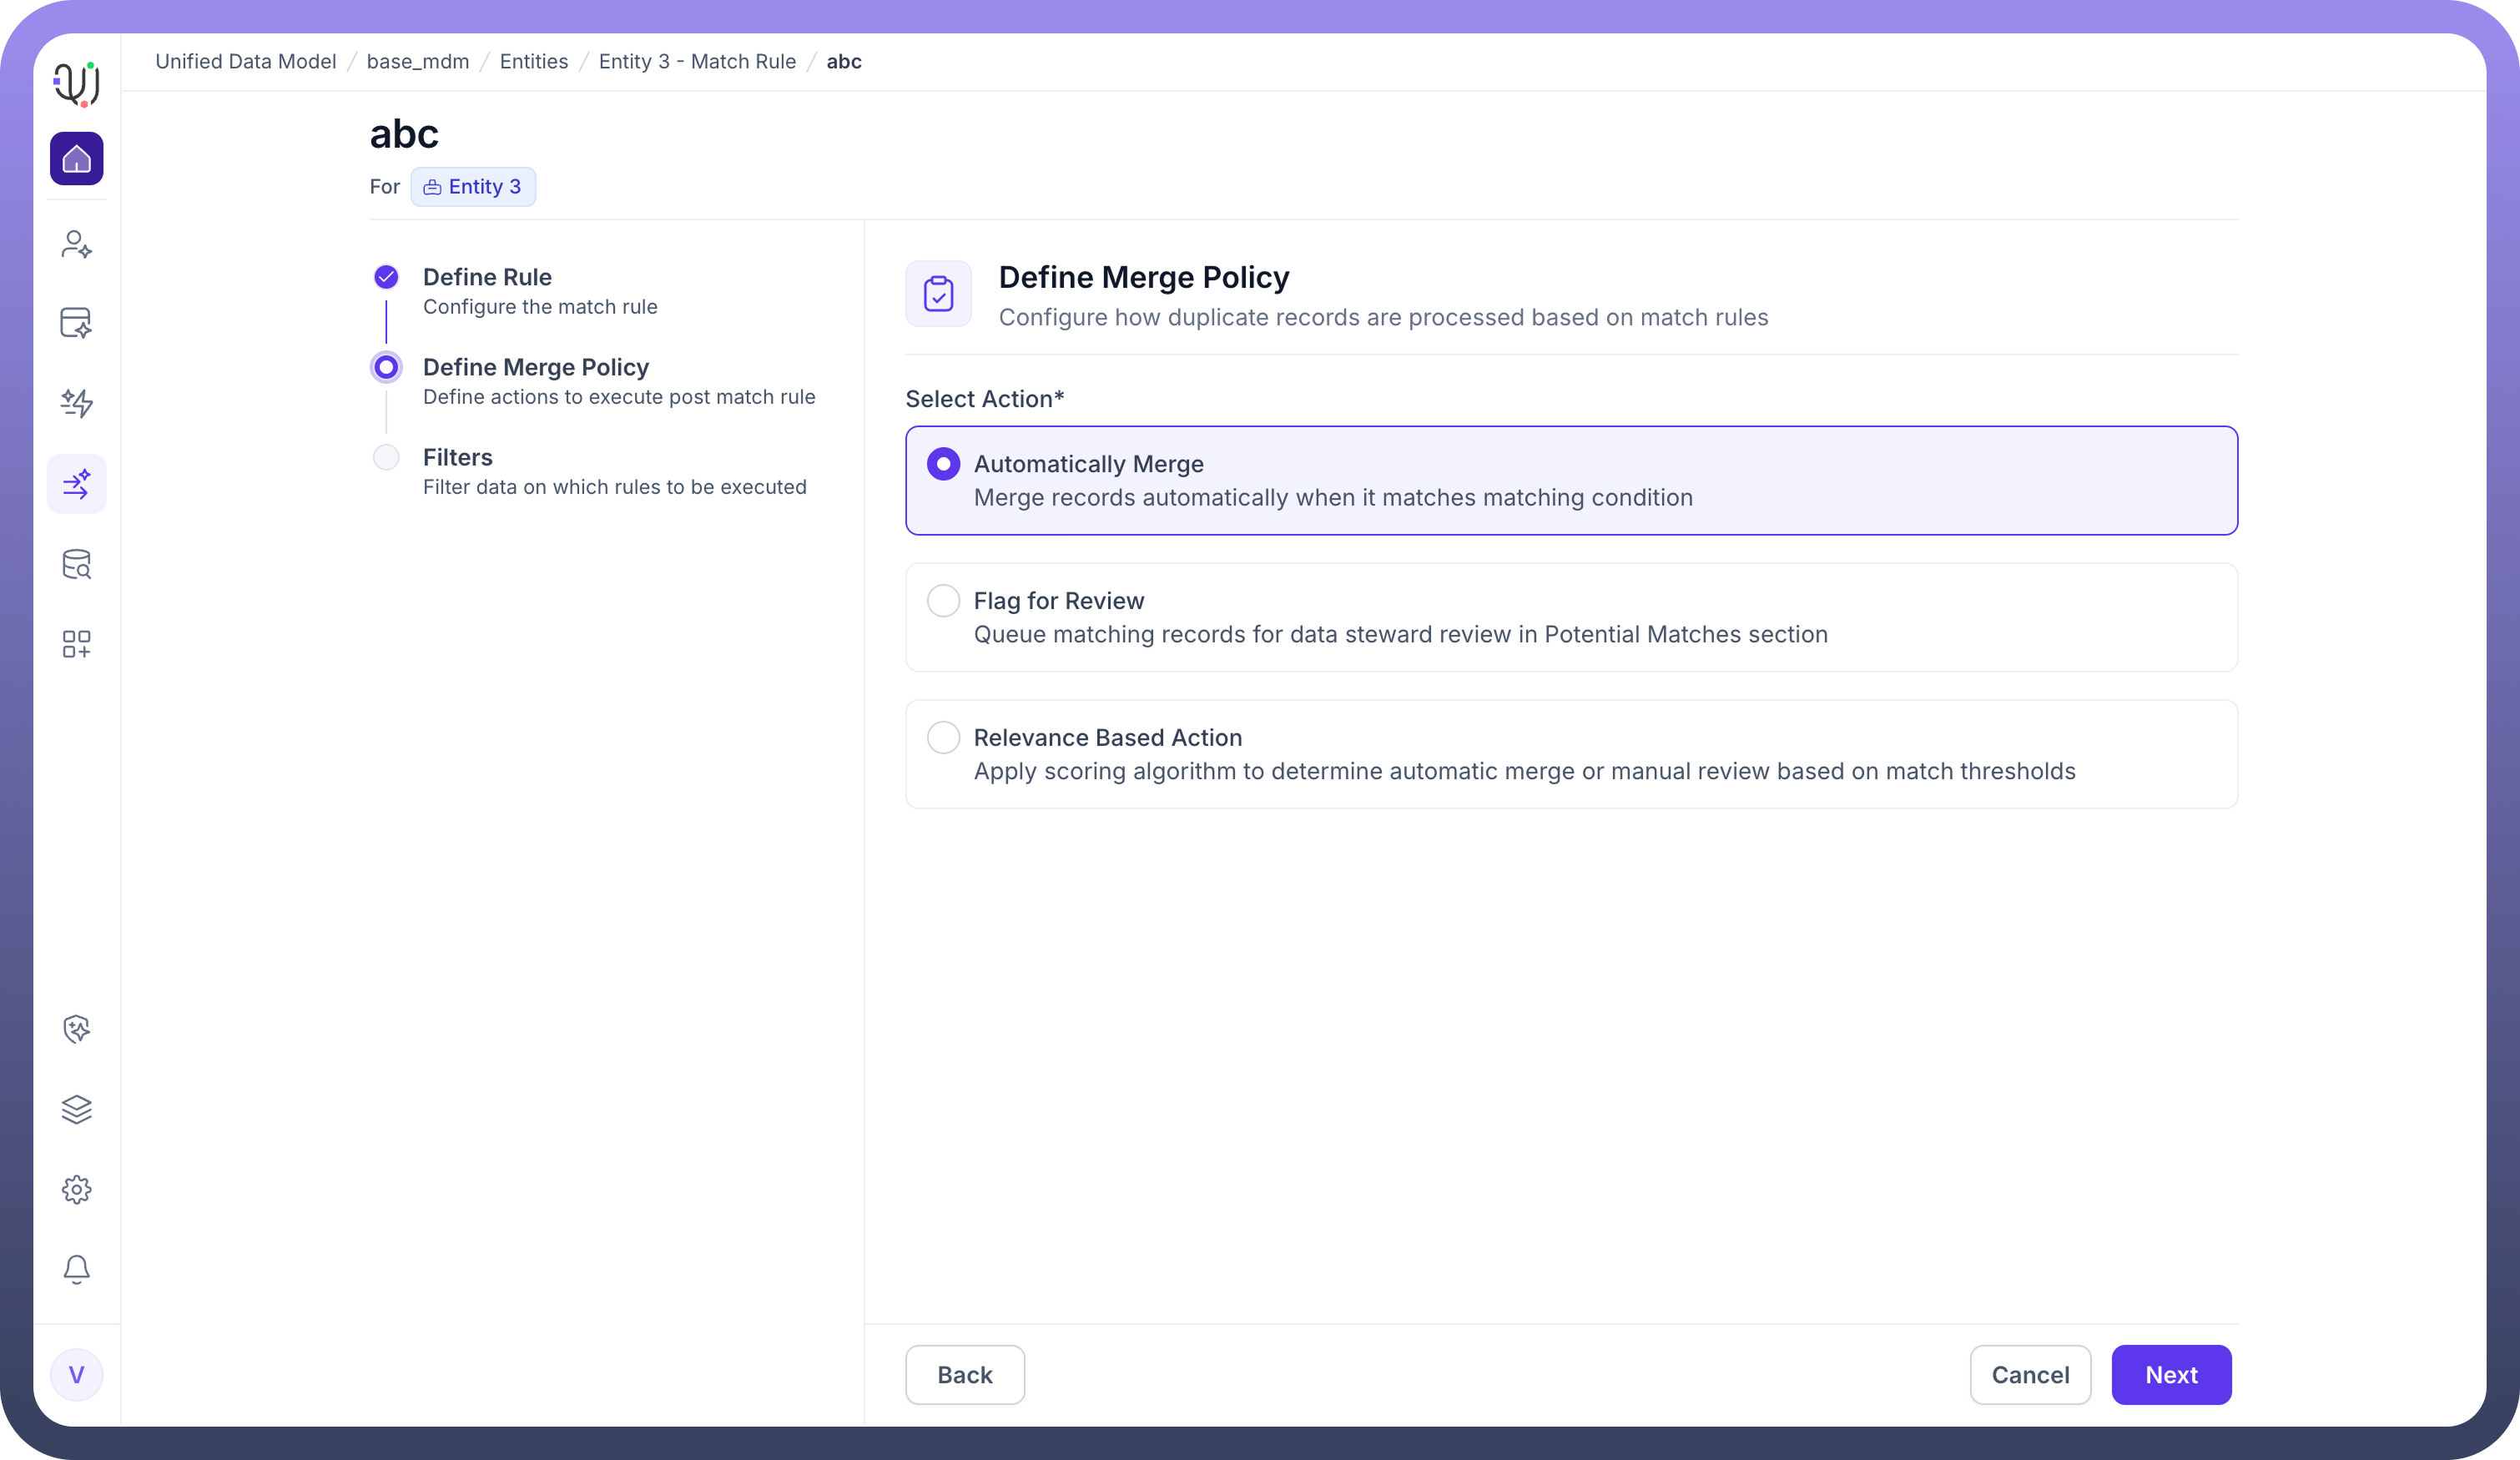Open the grid-plus apps icon

tap(77, 644)
